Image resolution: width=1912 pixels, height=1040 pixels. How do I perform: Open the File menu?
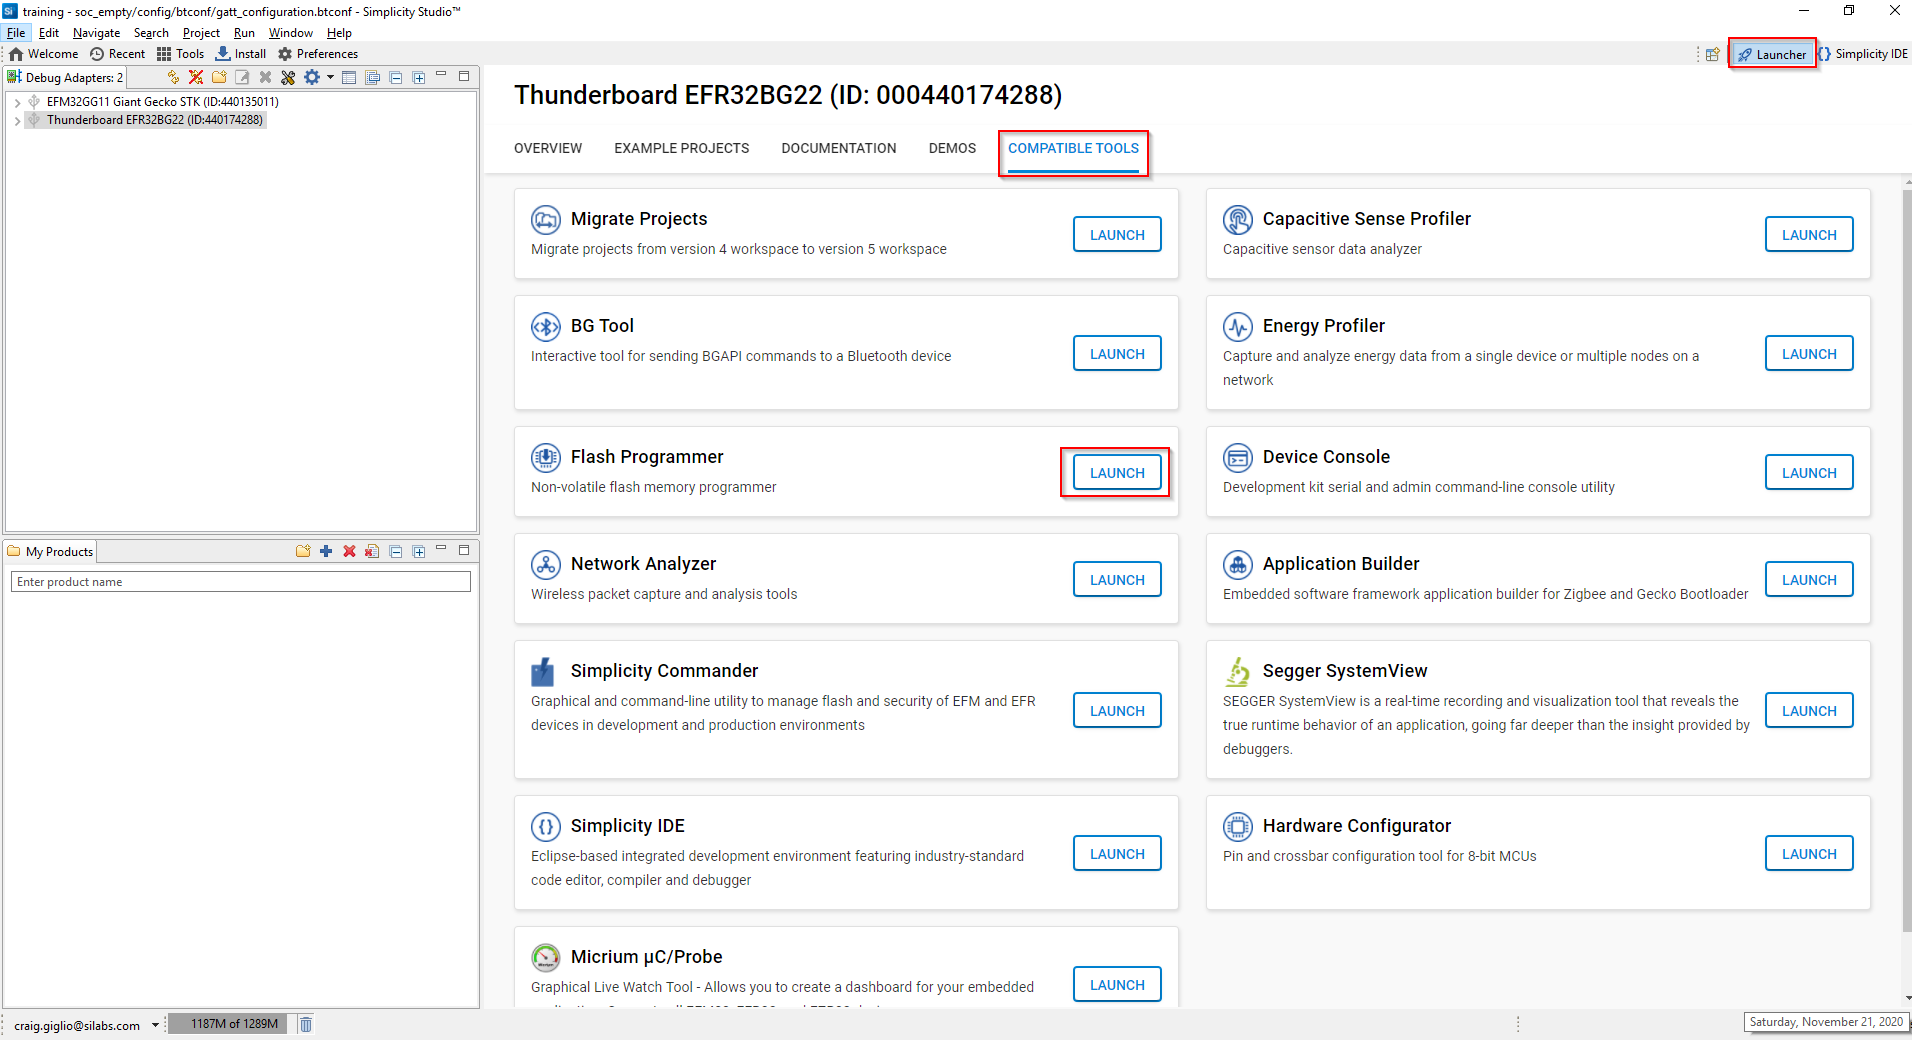tap(16, 33)
